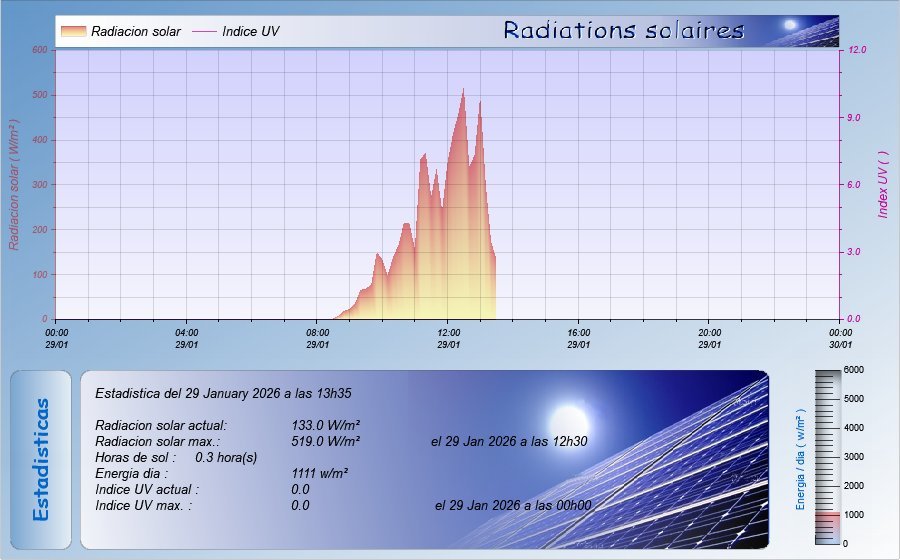Click the Radiacion solar legend color swatch
Viewport: 900px width, 560px height.
click(73, 32)
